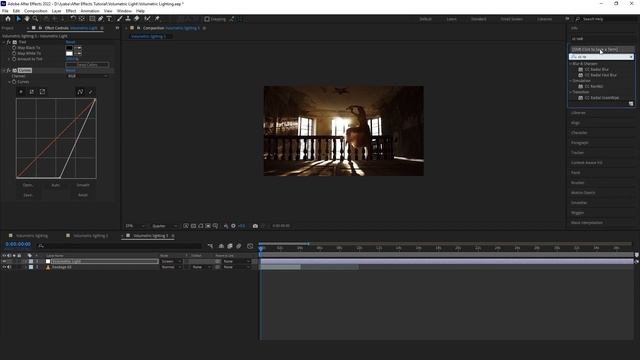Click the motion blur icon in the timeline
Screen dimensions: 640x360
pyautogui.click(x=239, y=246)
